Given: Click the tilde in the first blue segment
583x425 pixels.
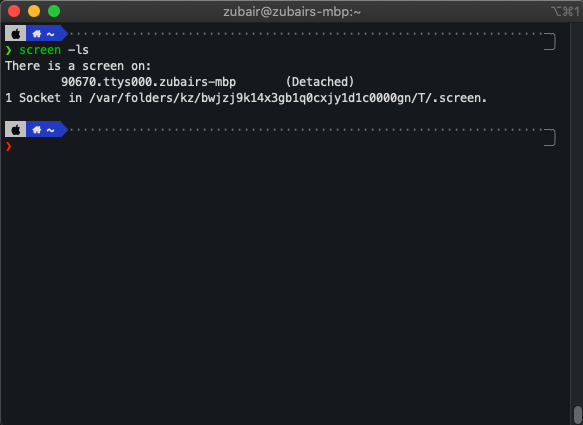Looking at the screenshot, I should [51, 34].
